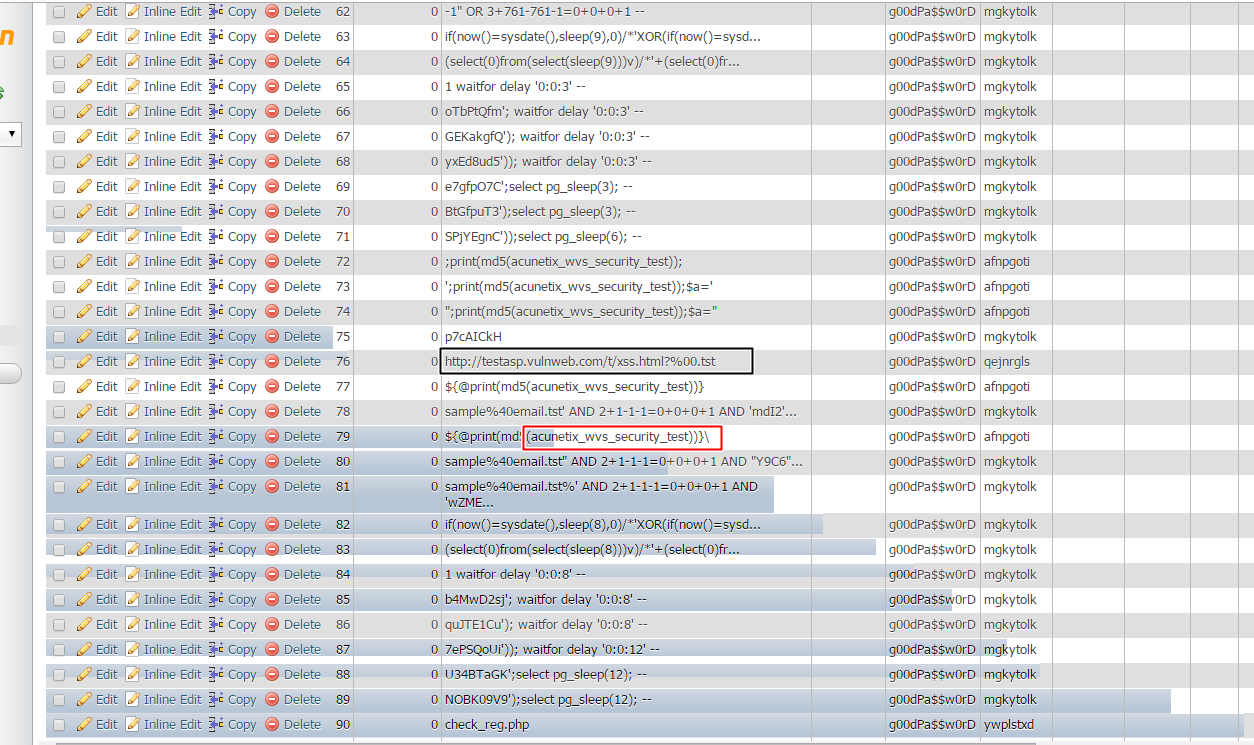Image resolution: width=1254 pixels, height=745 pixels.
Task: Click the ywplstxd value in row 90
Action: [1009, 725]
